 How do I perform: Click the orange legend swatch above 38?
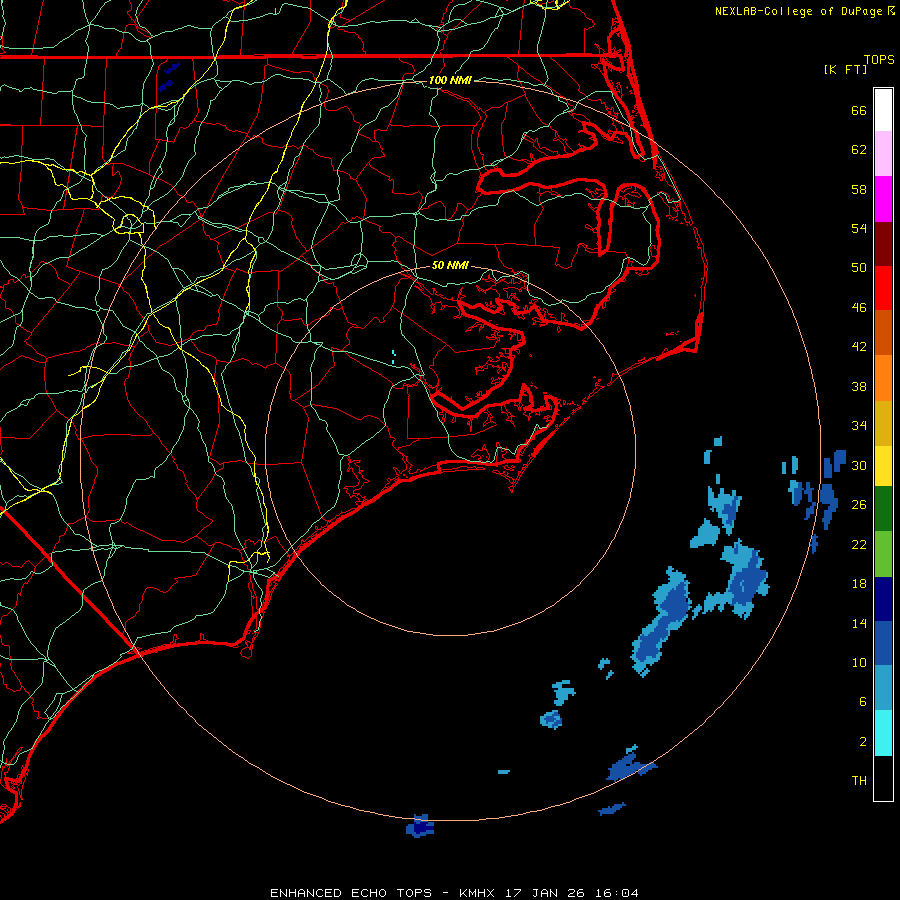point(883,378)
